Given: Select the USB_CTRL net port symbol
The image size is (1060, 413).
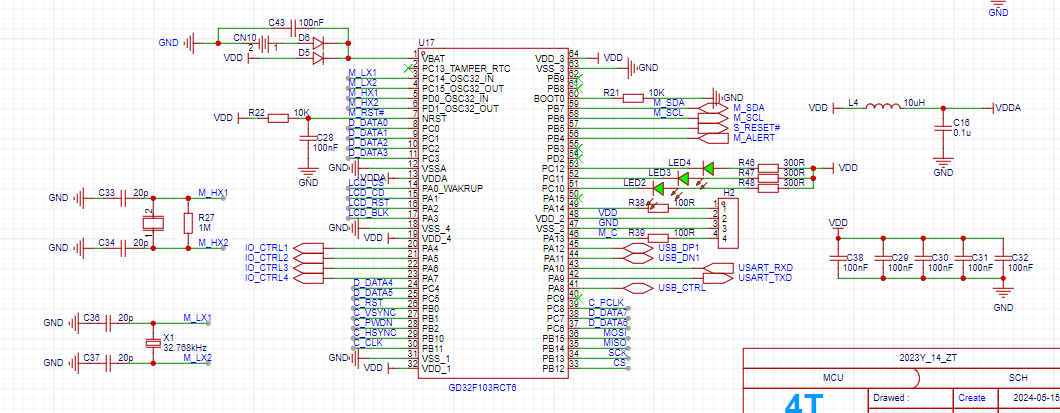Looking at the screenshot, I should click(637, 287).
